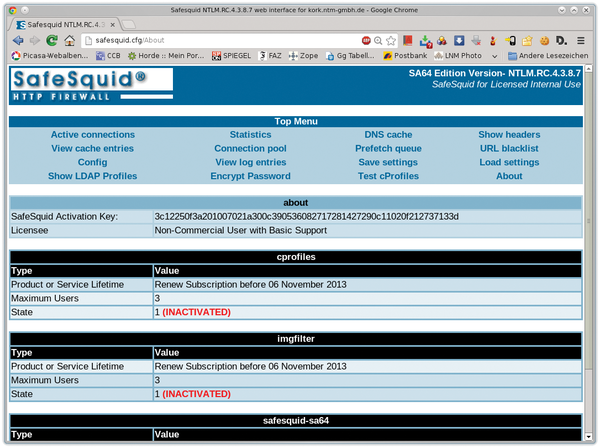This screenshot has width=600, height=448.
Task: Open a new tab with the tab button
Action: [129, 24]
